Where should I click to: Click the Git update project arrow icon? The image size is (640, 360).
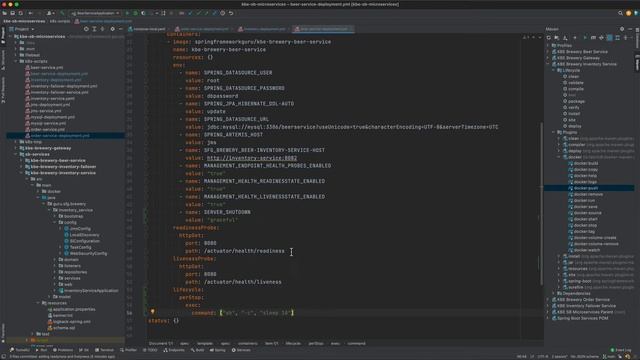pos(190,13)
